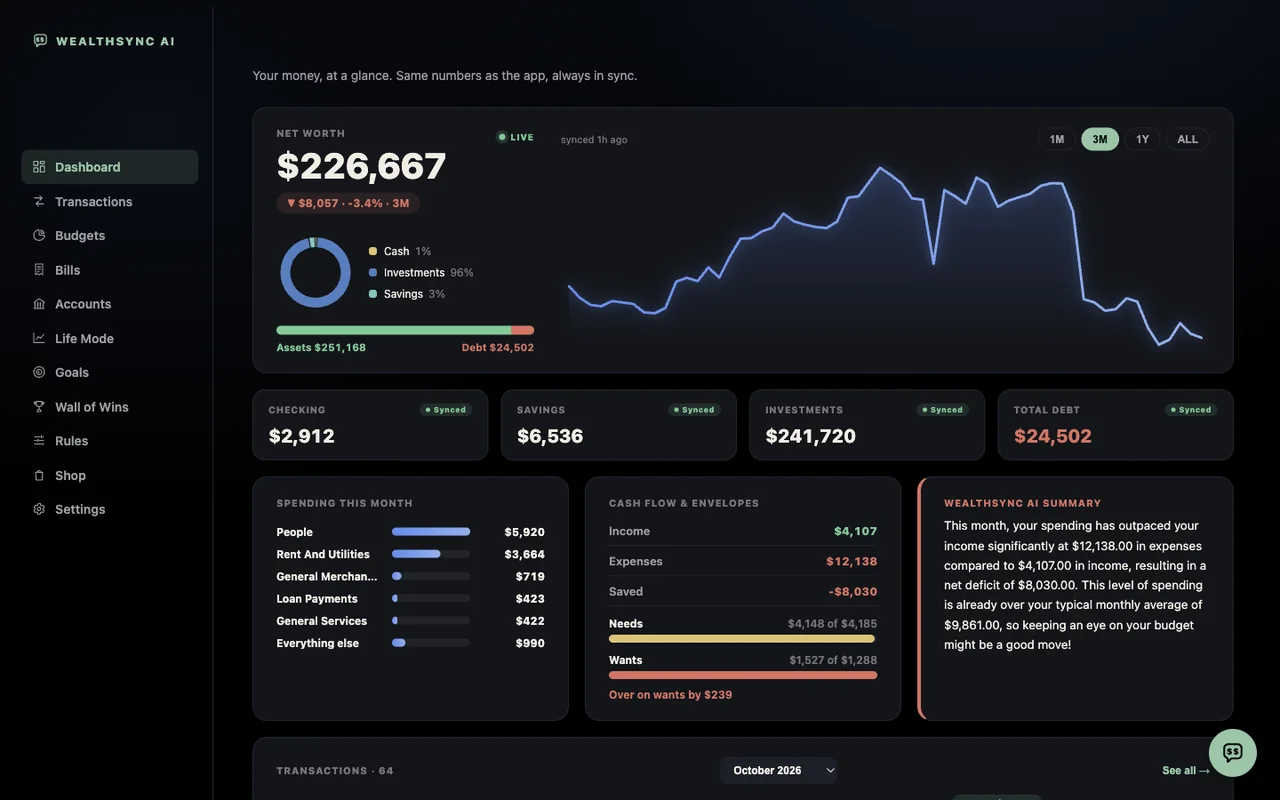Click the 'synced 1h ago' text
Screen dimensions: 1280x800
(x=594, y=140)
